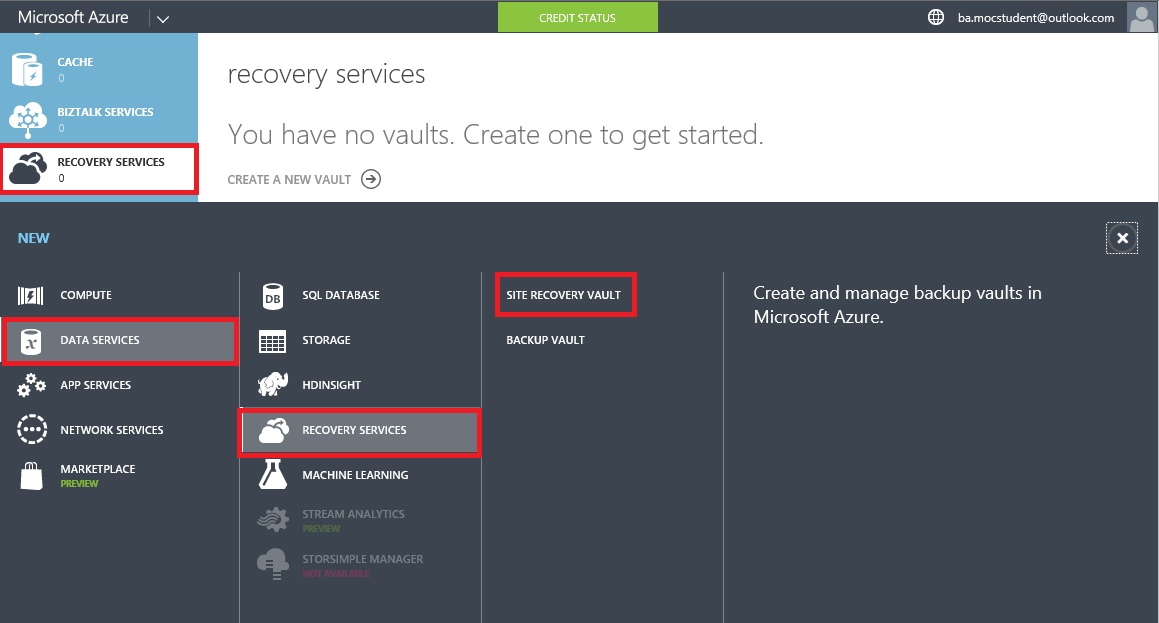Click 'You have no vaults' message text
1159x623 pixels.
click(495, 135)
